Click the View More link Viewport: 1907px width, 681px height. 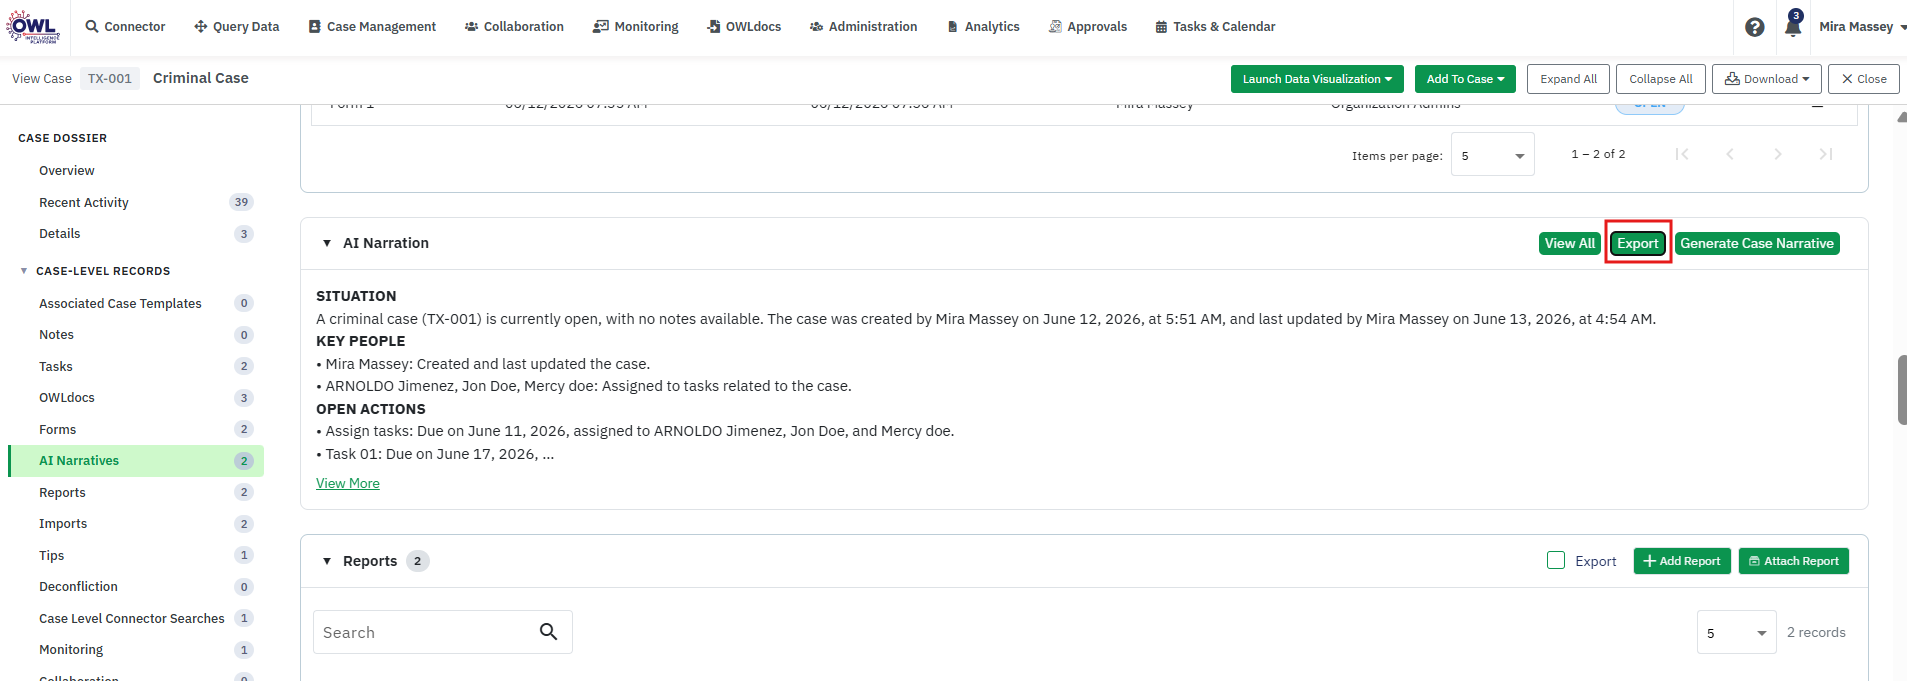pos(348,483)
